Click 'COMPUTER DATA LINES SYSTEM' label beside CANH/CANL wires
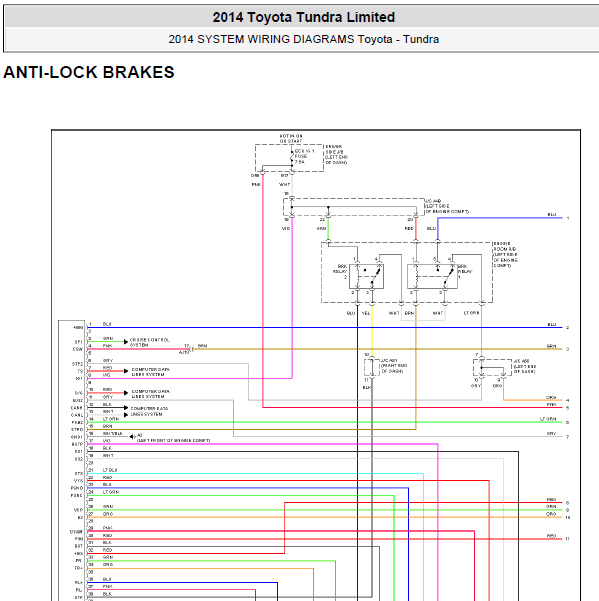Viewport: 599px width, 601px height. pos(149,411)
